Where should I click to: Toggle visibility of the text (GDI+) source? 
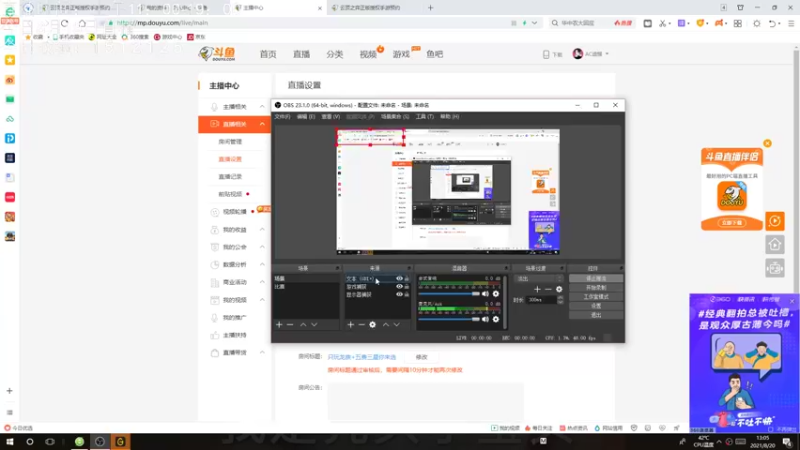pos(399,279)
